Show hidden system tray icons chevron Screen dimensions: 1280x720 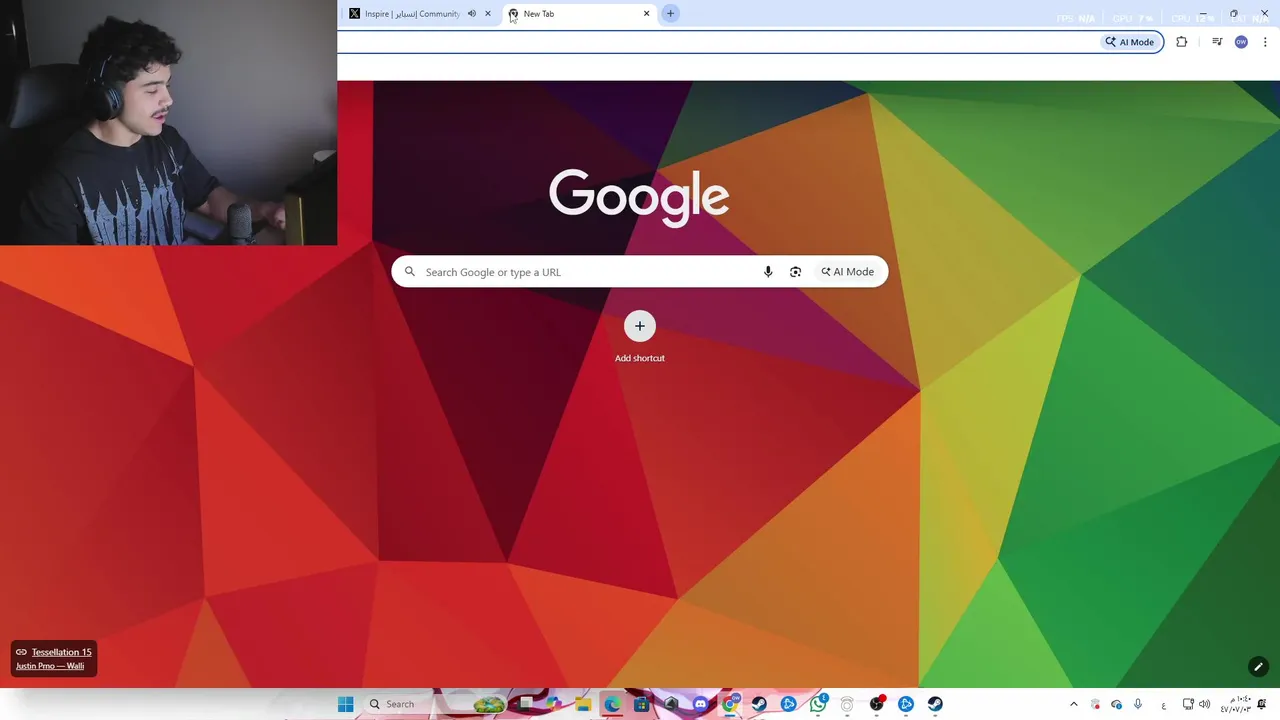tap(1074, 704)
